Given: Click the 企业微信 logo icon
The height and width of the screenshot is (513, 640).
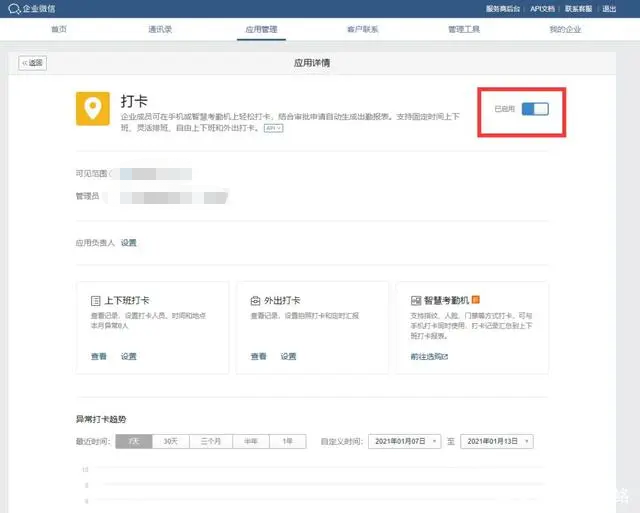Looking at the screenshot, I should pos(13,9).
